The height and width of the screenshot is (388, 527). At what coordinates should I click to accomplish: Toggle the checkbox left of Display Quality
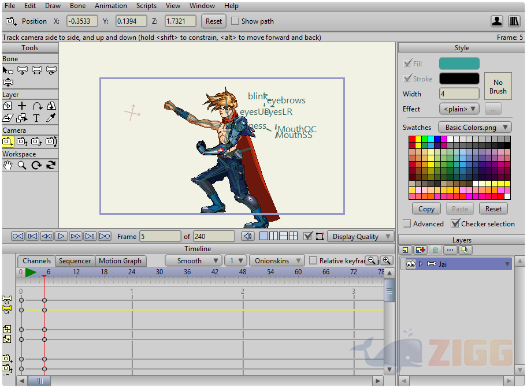(308, 236)
